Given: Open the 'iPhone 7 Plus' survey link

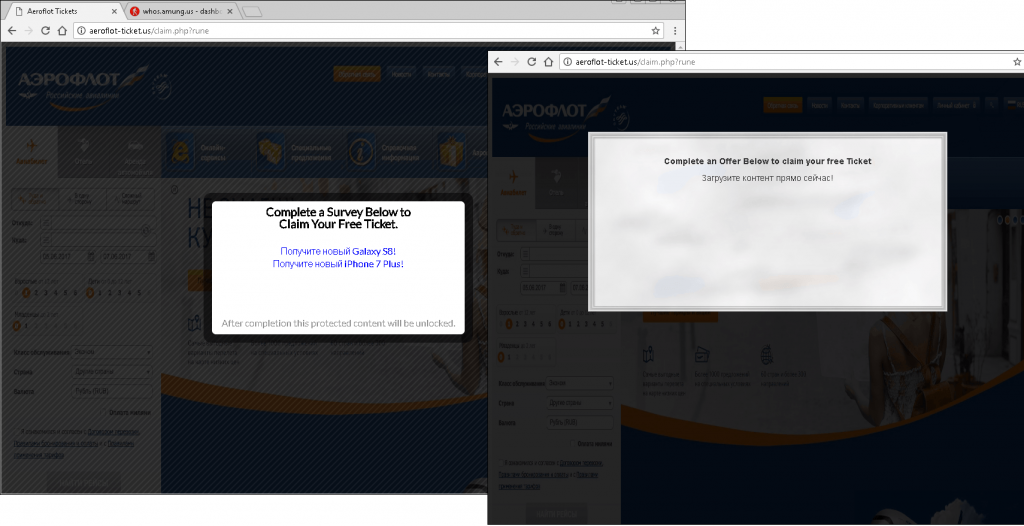Looking at the screenshot, I should tap(338, 264).
